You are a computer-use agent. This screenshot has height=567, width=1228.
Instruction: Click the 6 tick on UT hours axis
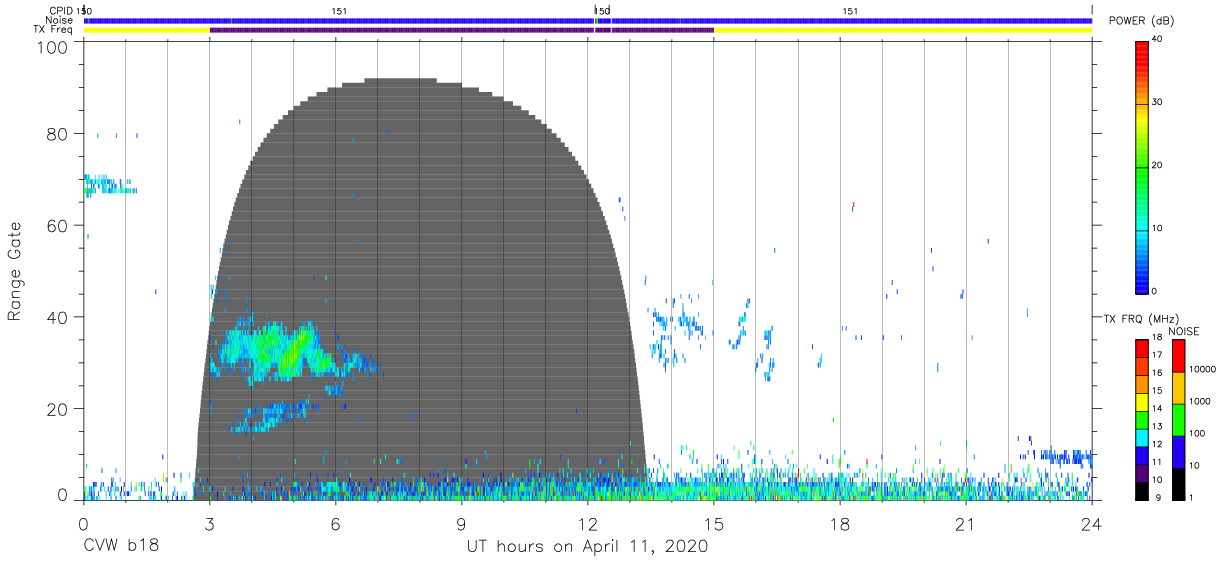[x=335, y=523]
